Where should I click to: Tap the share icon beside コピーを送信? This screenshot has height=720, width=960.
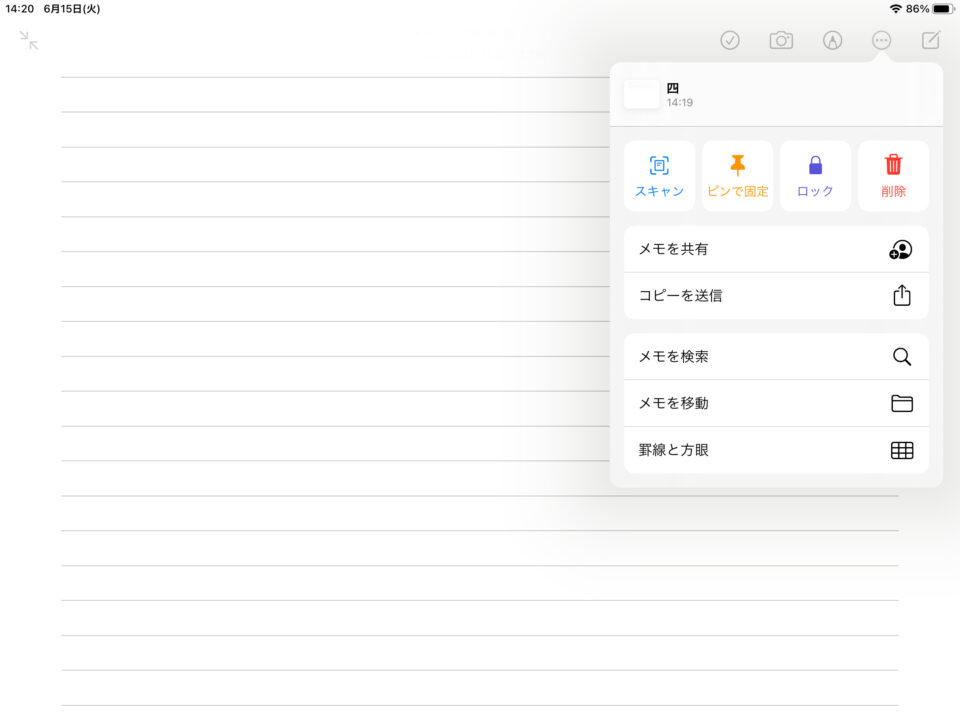pos(901,296)
